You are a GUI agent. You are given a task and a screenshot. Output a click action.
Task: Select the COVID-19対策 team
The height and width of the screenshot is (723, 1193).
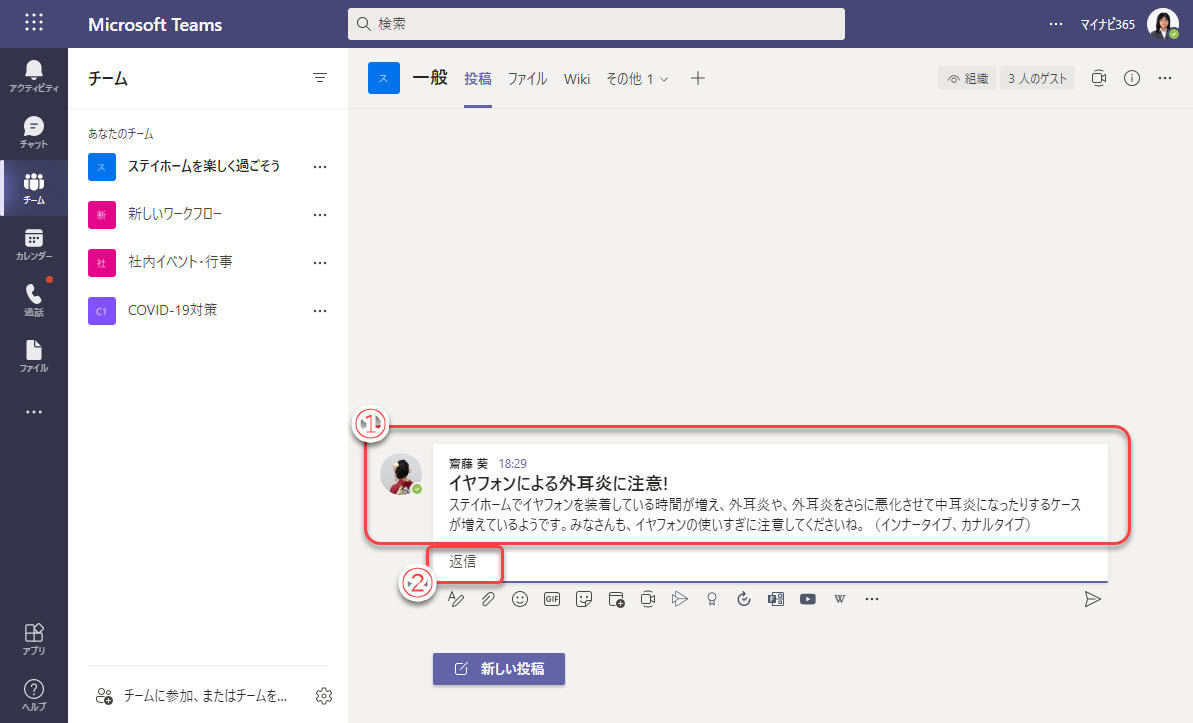tap(208, 311)
